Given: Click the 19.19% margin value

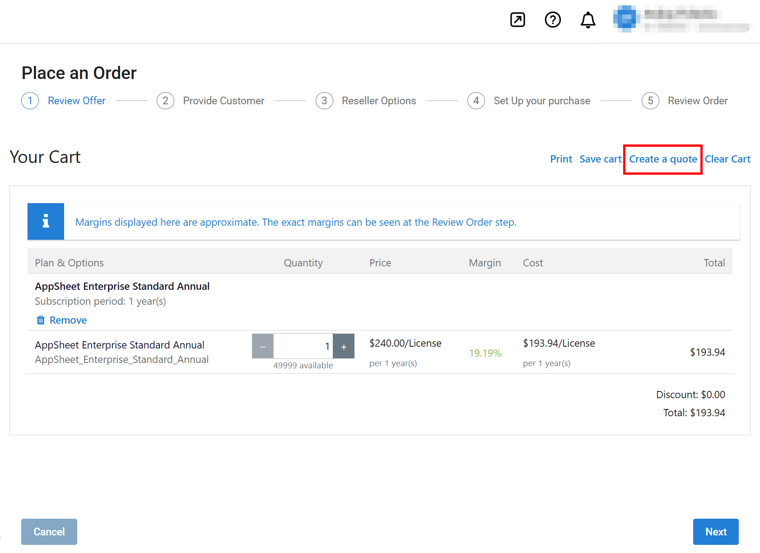Looking at the screenshot, I should [485, 353].
